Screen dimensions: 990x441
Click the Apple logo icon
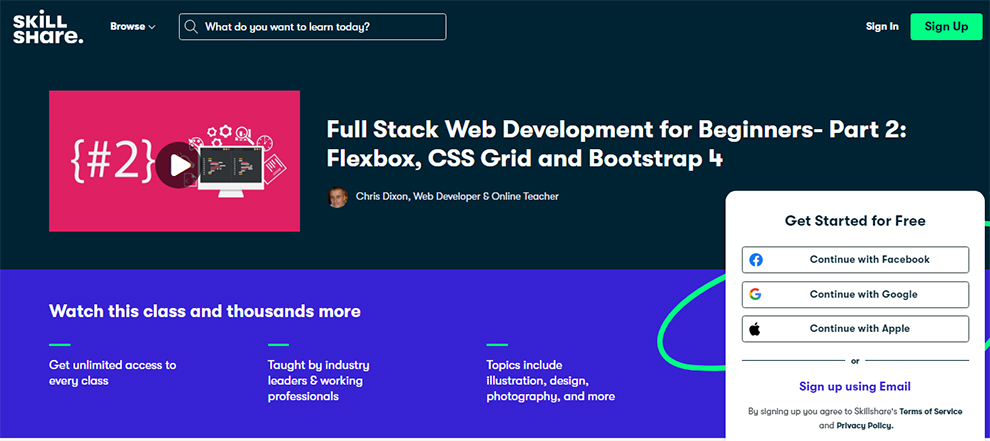pos(755,329)
